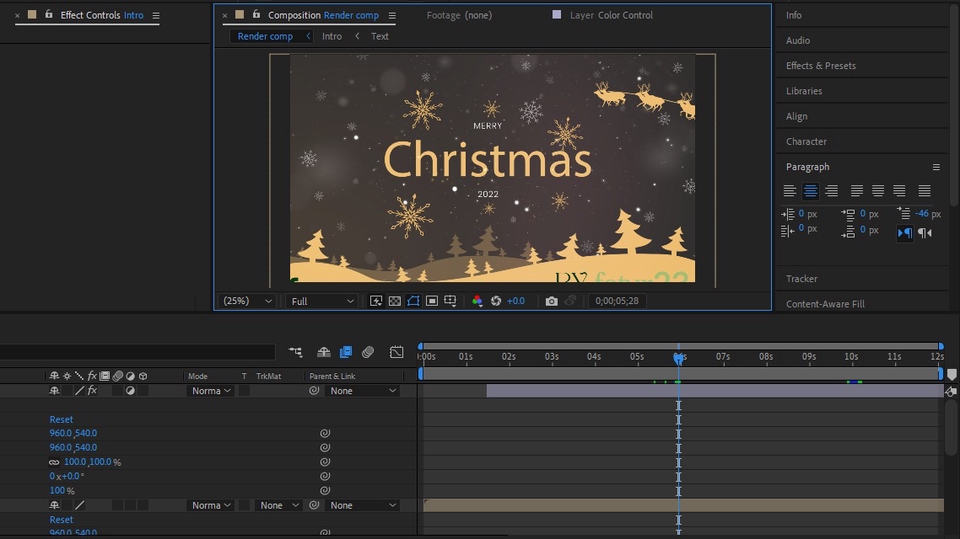960x539 pixels.
Task: Open first layer's Norma blend mode dropdown
Action: pos(210,391)
